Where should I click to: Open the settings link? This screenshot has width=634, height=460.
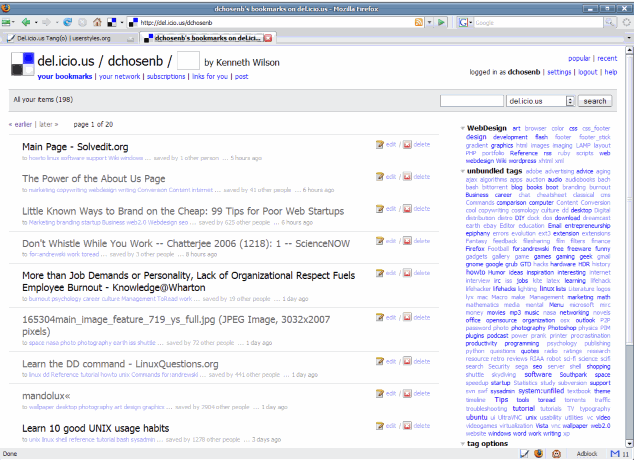pos(559,72)
